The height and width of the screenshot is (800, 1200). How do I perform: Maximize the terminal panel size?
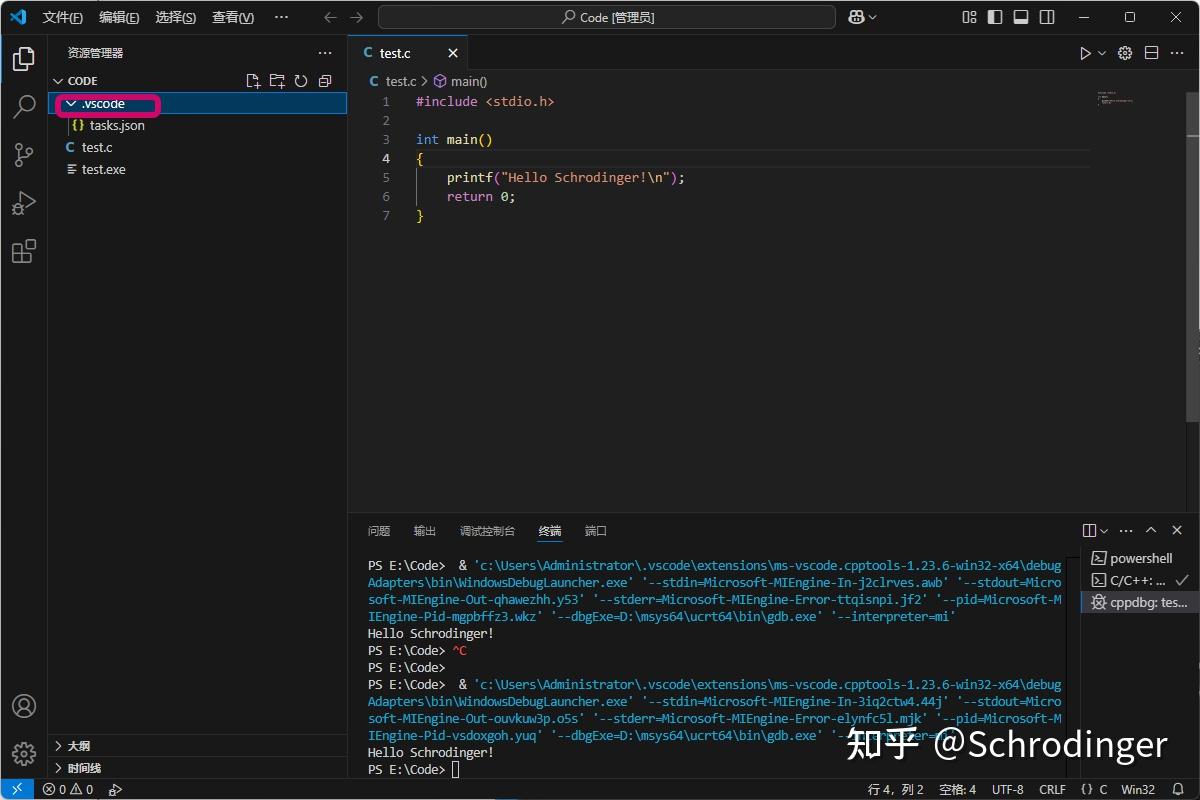coord(1151,531)
